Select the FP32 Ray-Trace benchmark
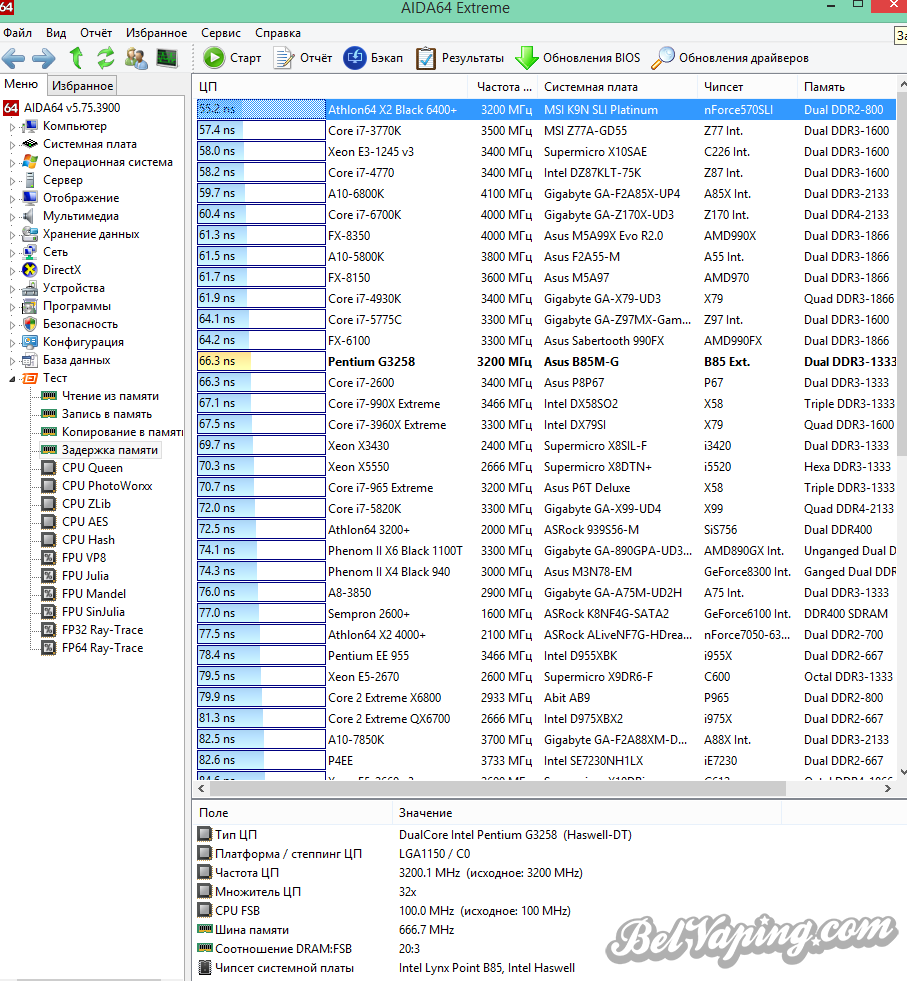Viewport: 907px width, 981px height. [103, 630]
